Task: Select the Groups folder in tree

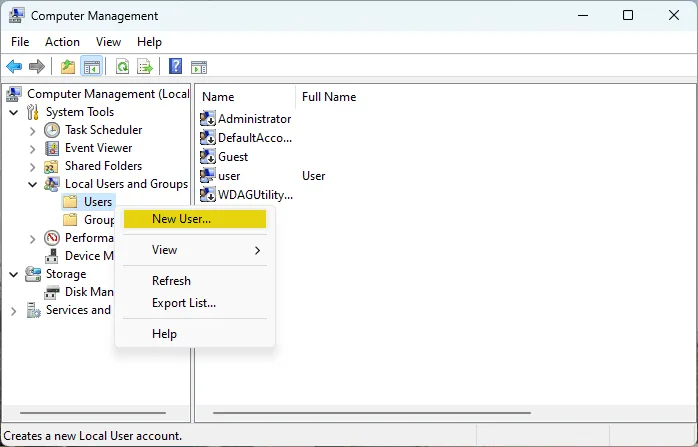Action: (x=99, y=220)
